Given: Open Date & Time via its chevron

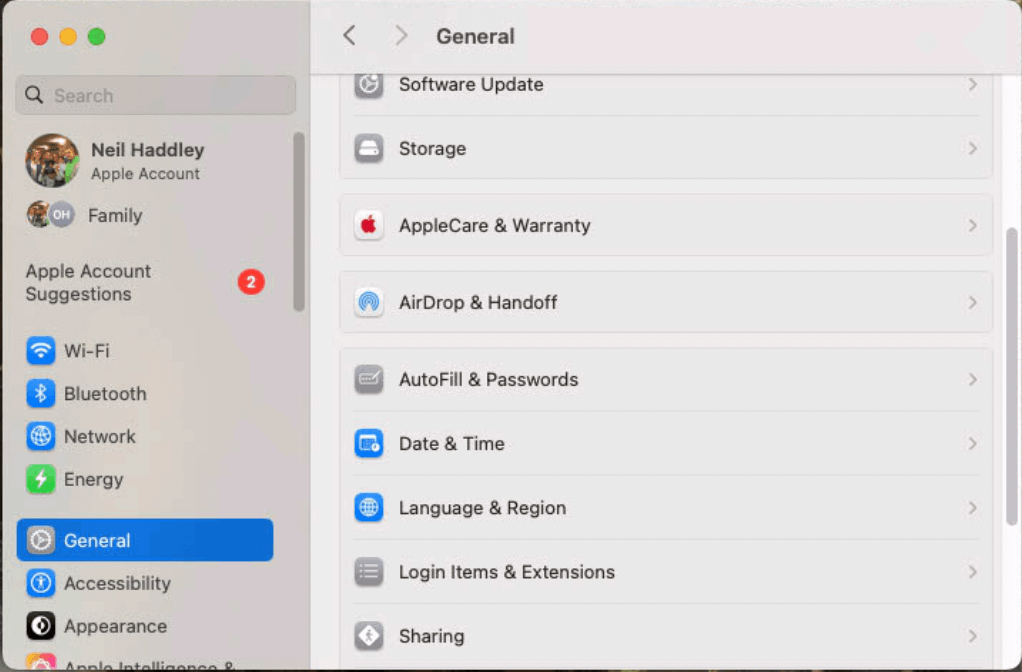Looking at the screenshot, I should (x=972, y=444).
